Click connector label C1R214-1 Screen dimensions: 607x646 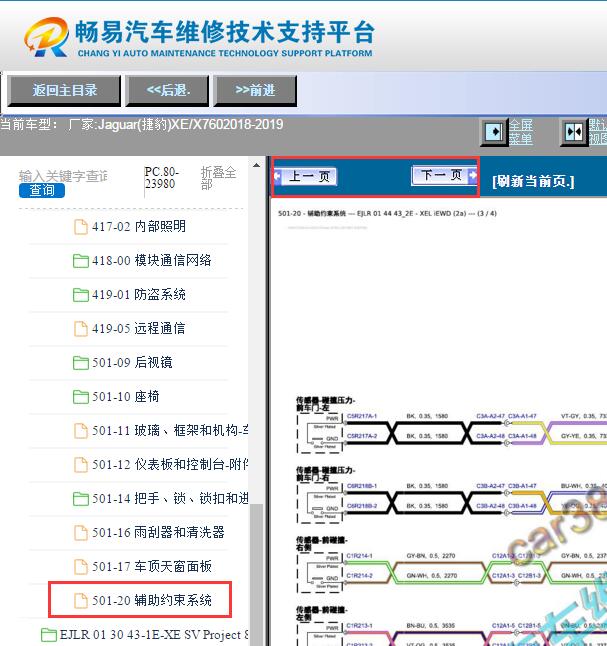(359, 556)
